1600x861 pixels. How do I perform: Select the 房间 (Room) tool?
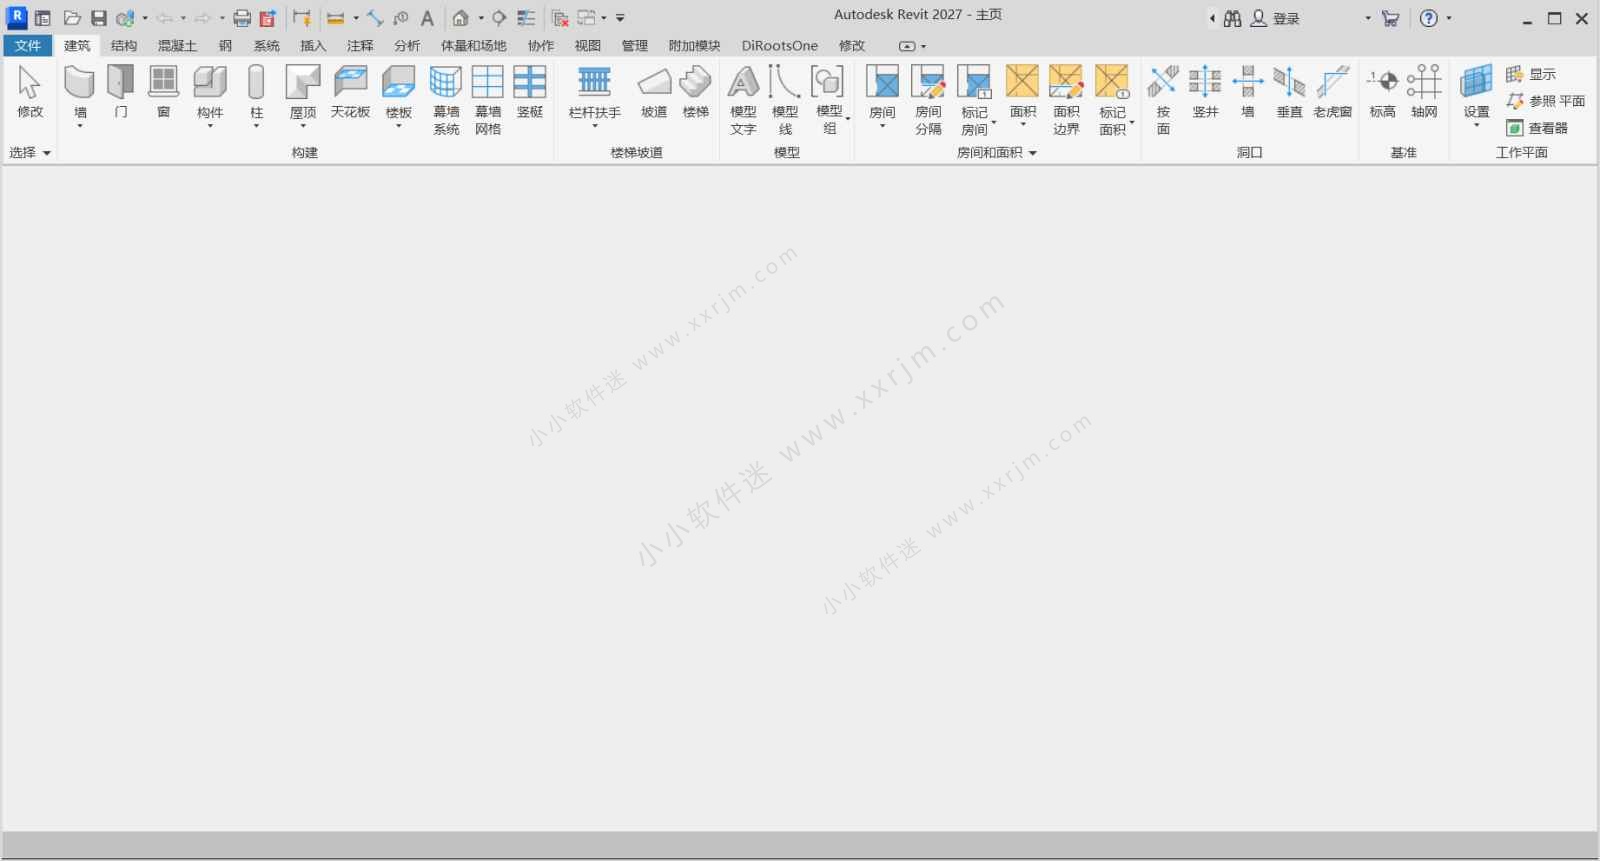[882, 94]
